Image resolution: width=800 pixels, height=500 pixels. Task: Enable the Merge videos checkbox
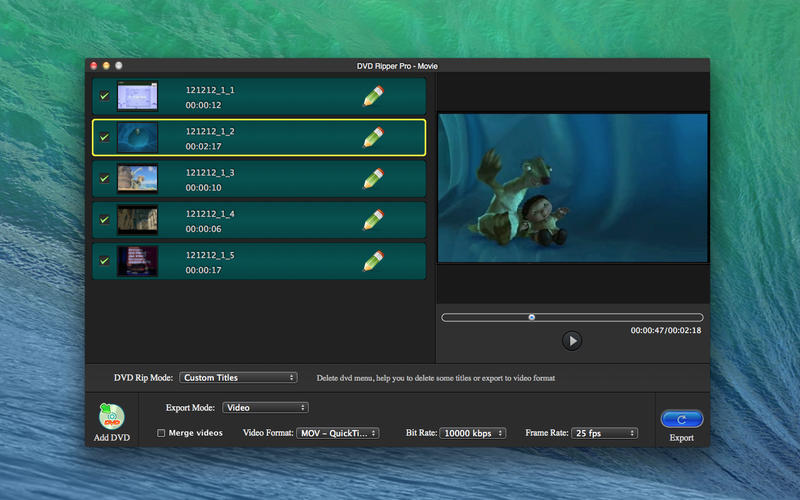162,433
